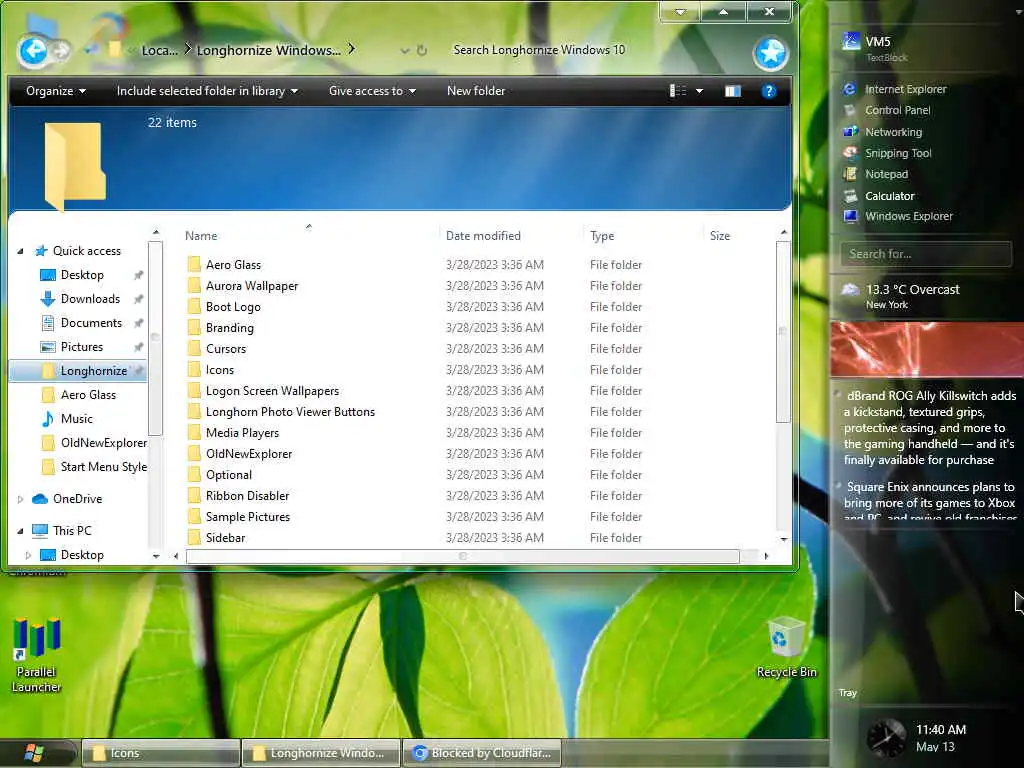
Task: Click the Windows Start orb button
Action: pos(34,753)
